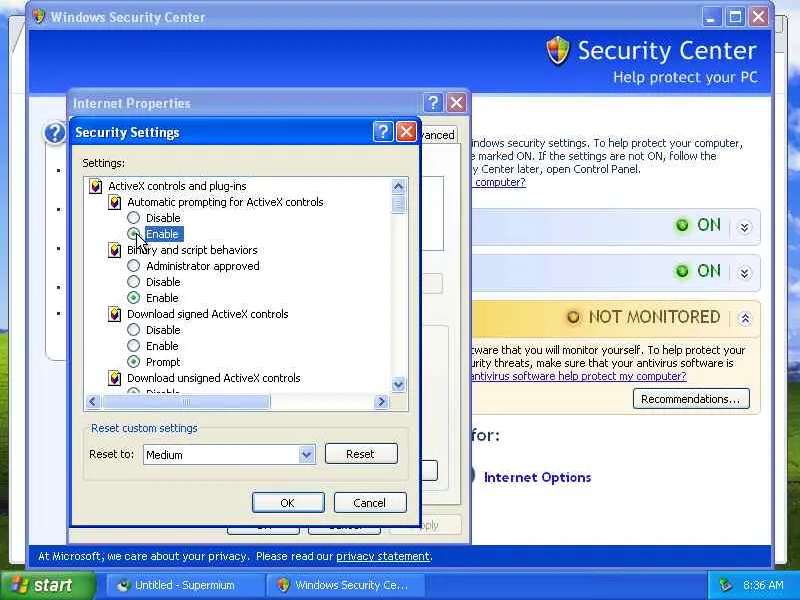800x600 pixels.
Task: Close the Internet Properties window
Action: tap(456, 103)
